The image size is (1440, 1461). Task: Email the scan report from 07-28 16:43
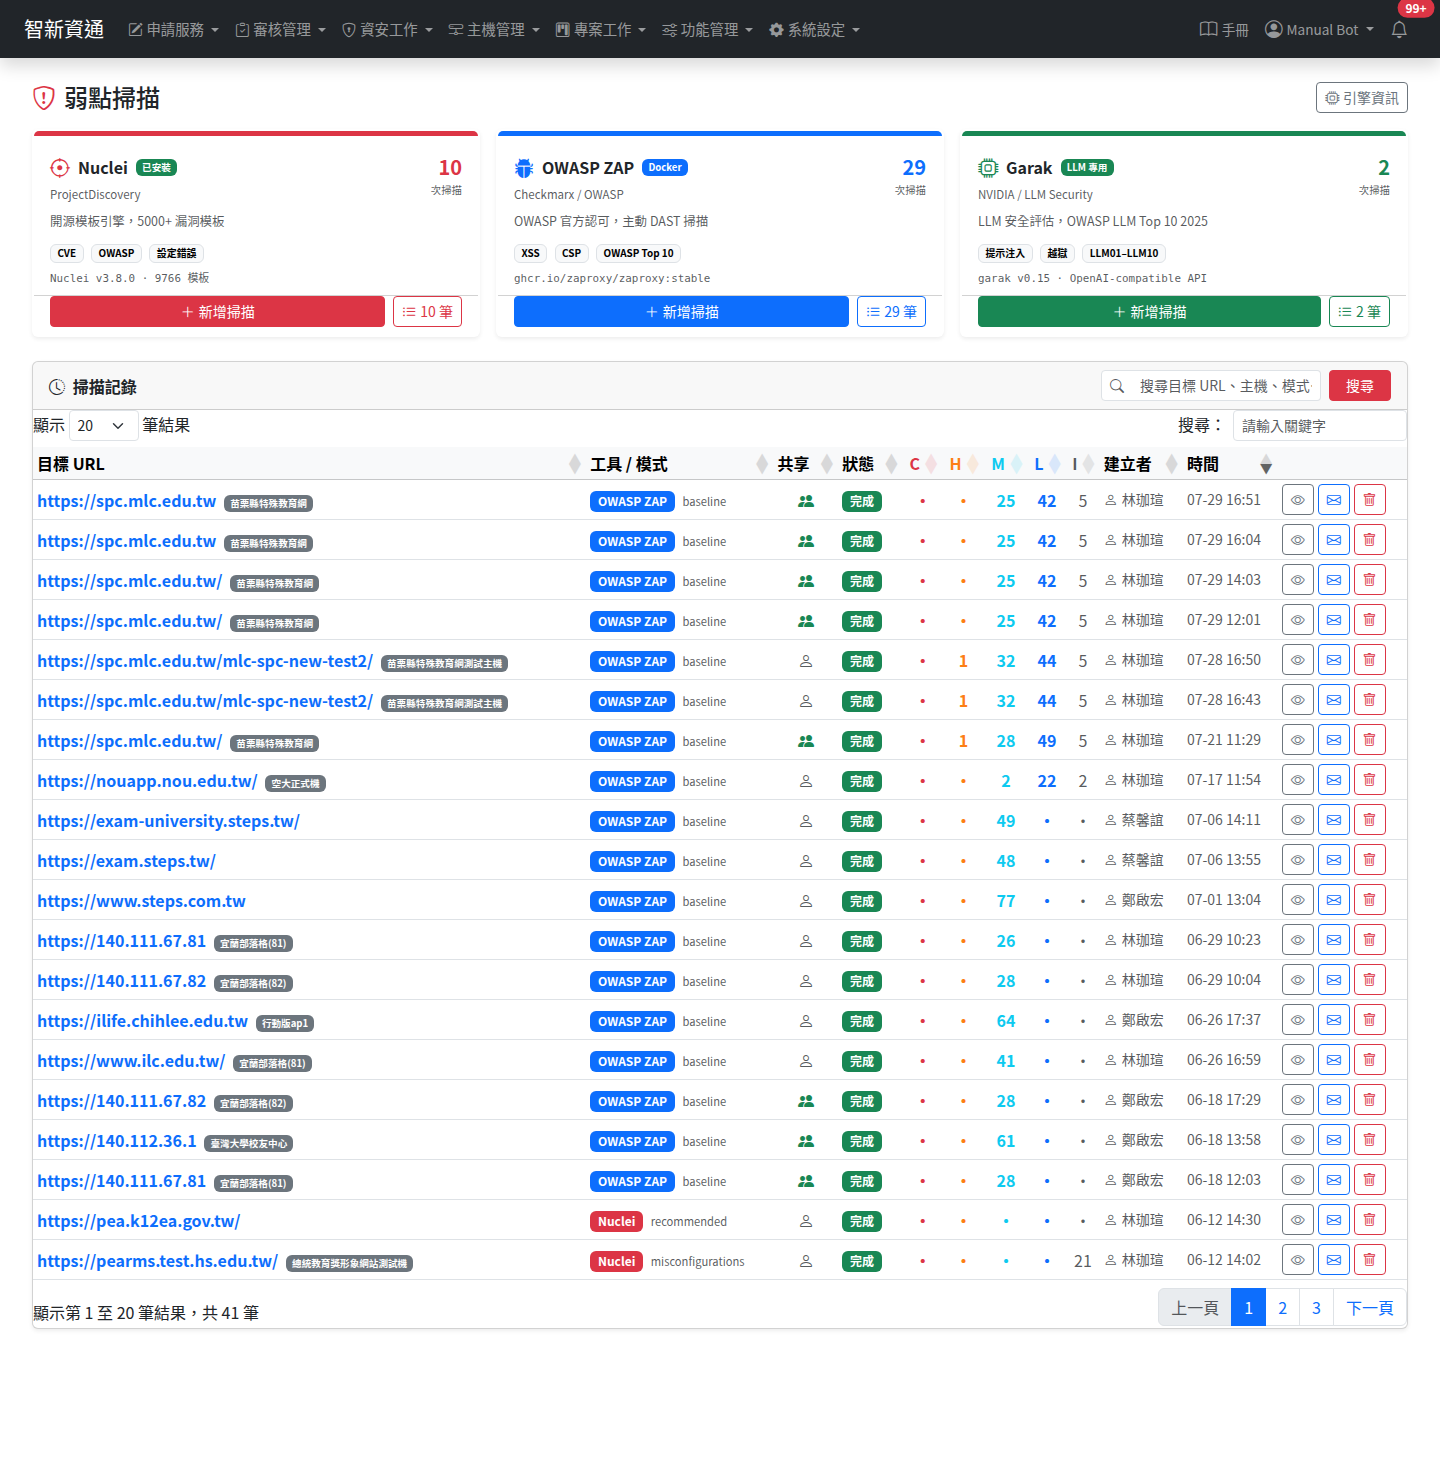coord(1333,700)
